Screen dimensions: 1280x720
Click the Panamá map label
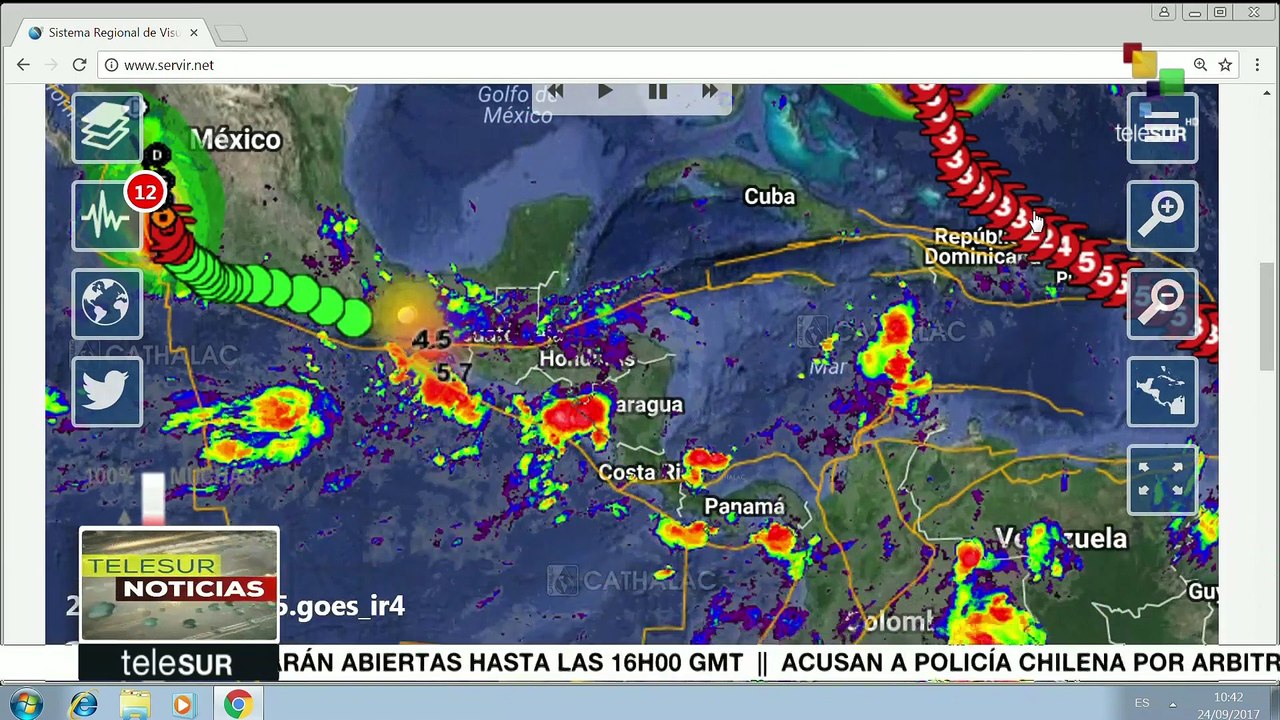point(744,507)
